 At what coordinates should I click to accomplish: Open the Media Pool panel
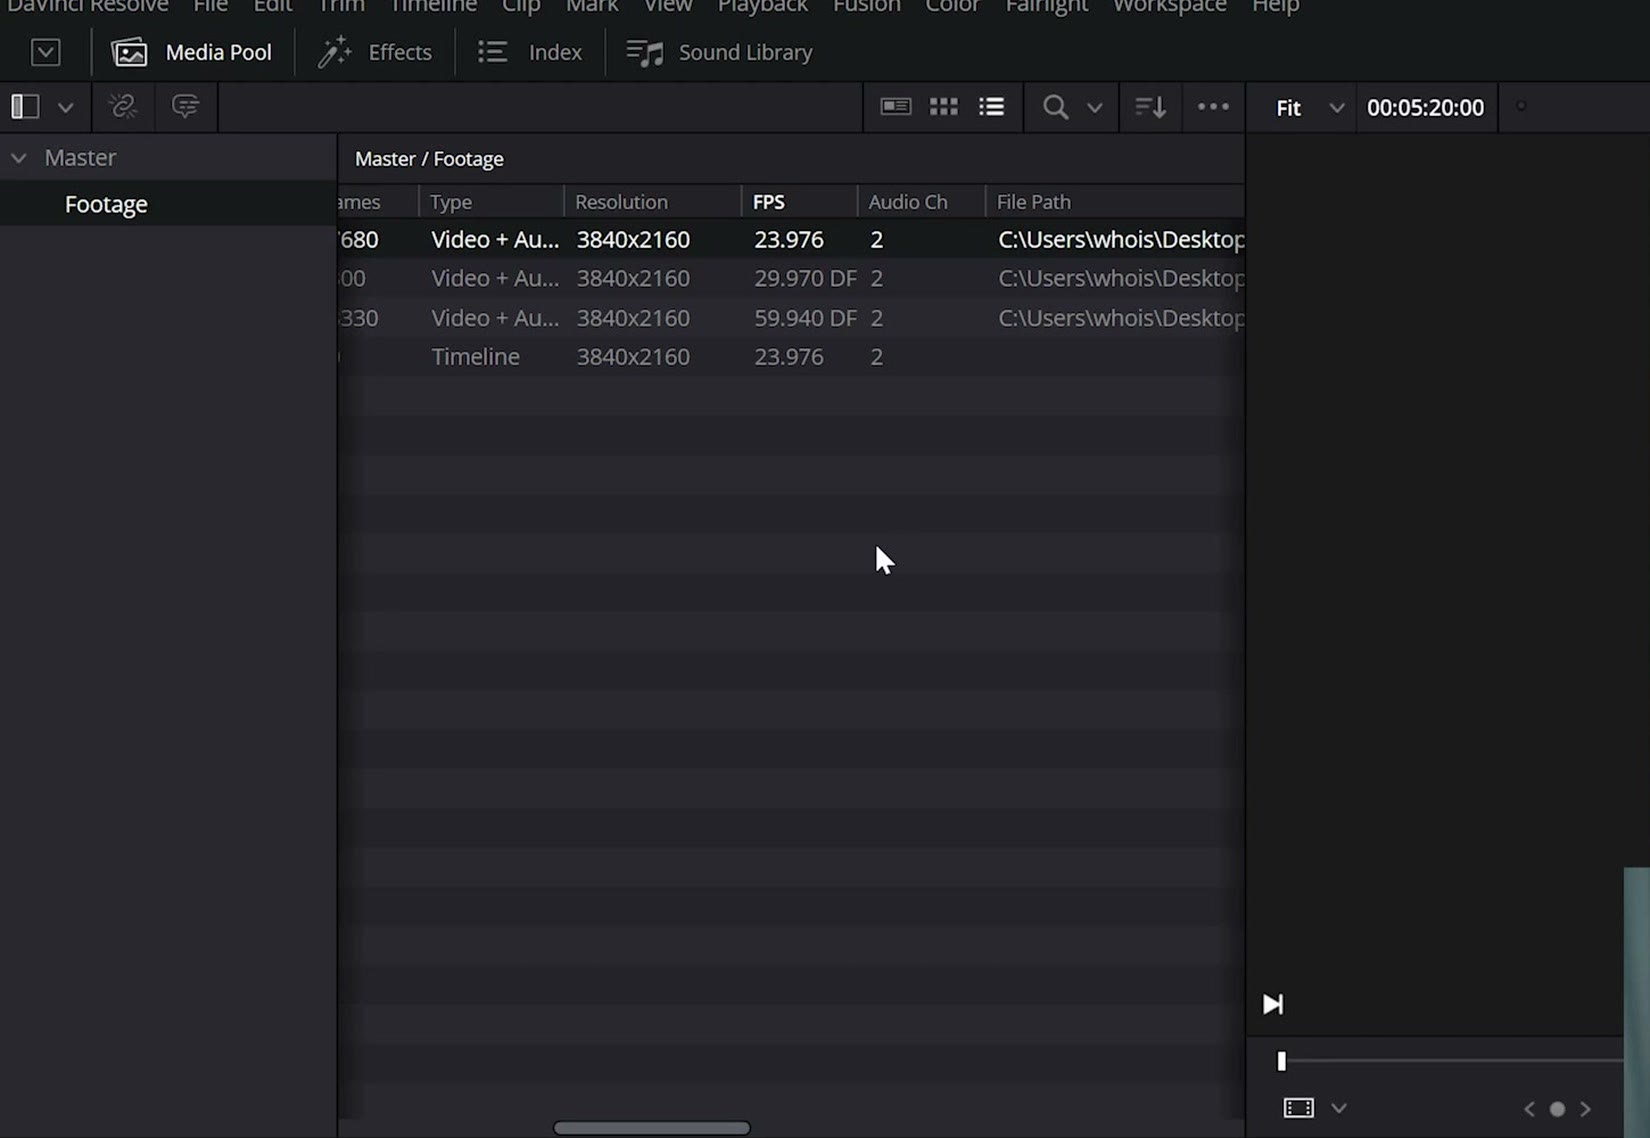[x=191, y=52]
